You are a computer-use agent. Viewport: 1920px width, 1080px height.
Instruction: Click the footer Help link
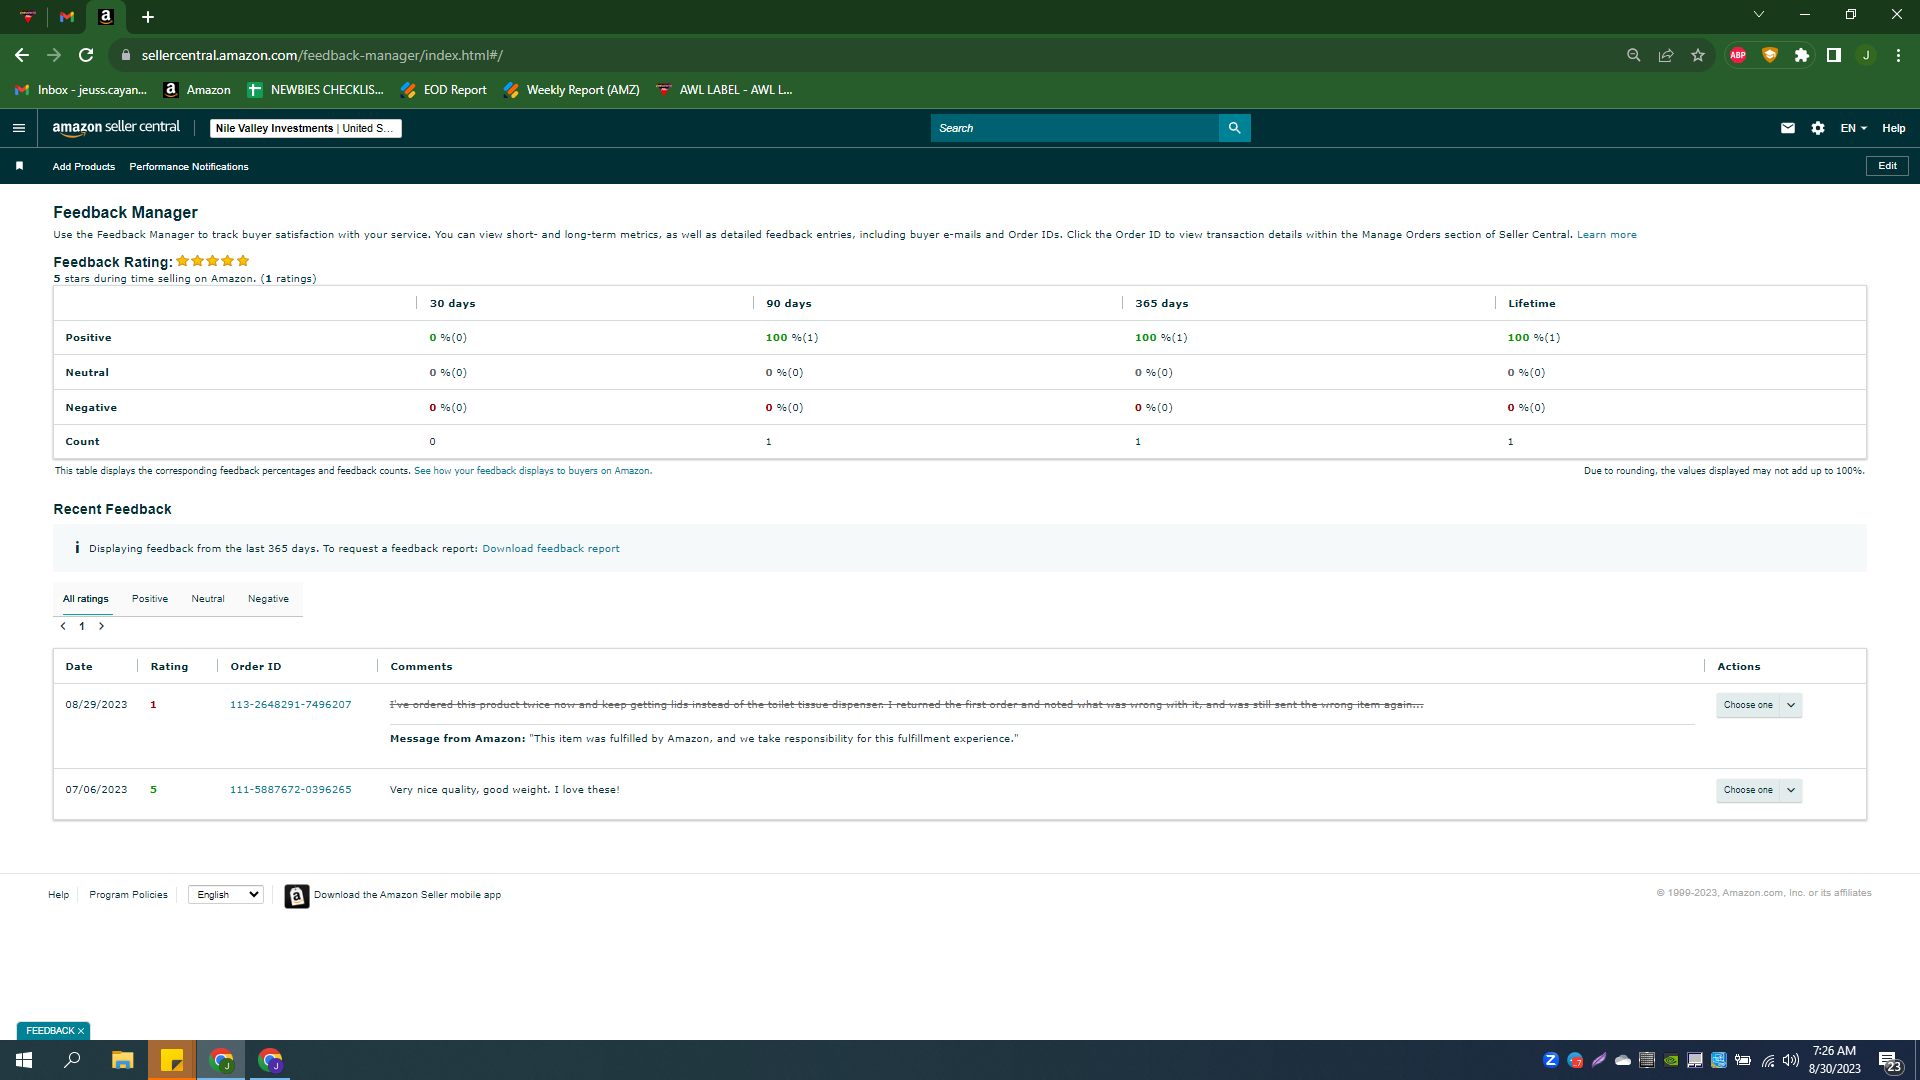tap(59, 895)
